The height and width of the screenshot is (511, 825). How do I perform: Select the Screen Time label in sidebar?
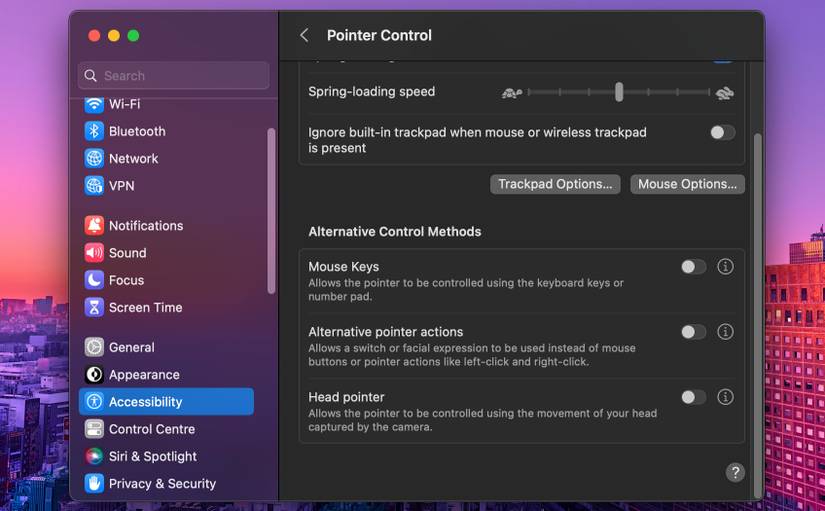tap(145, 307)
